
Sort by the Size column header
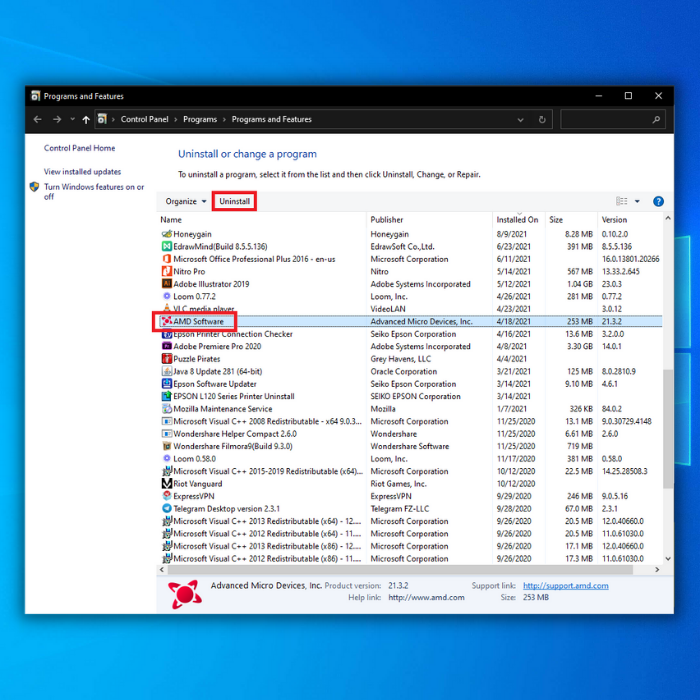click(571, 220)
